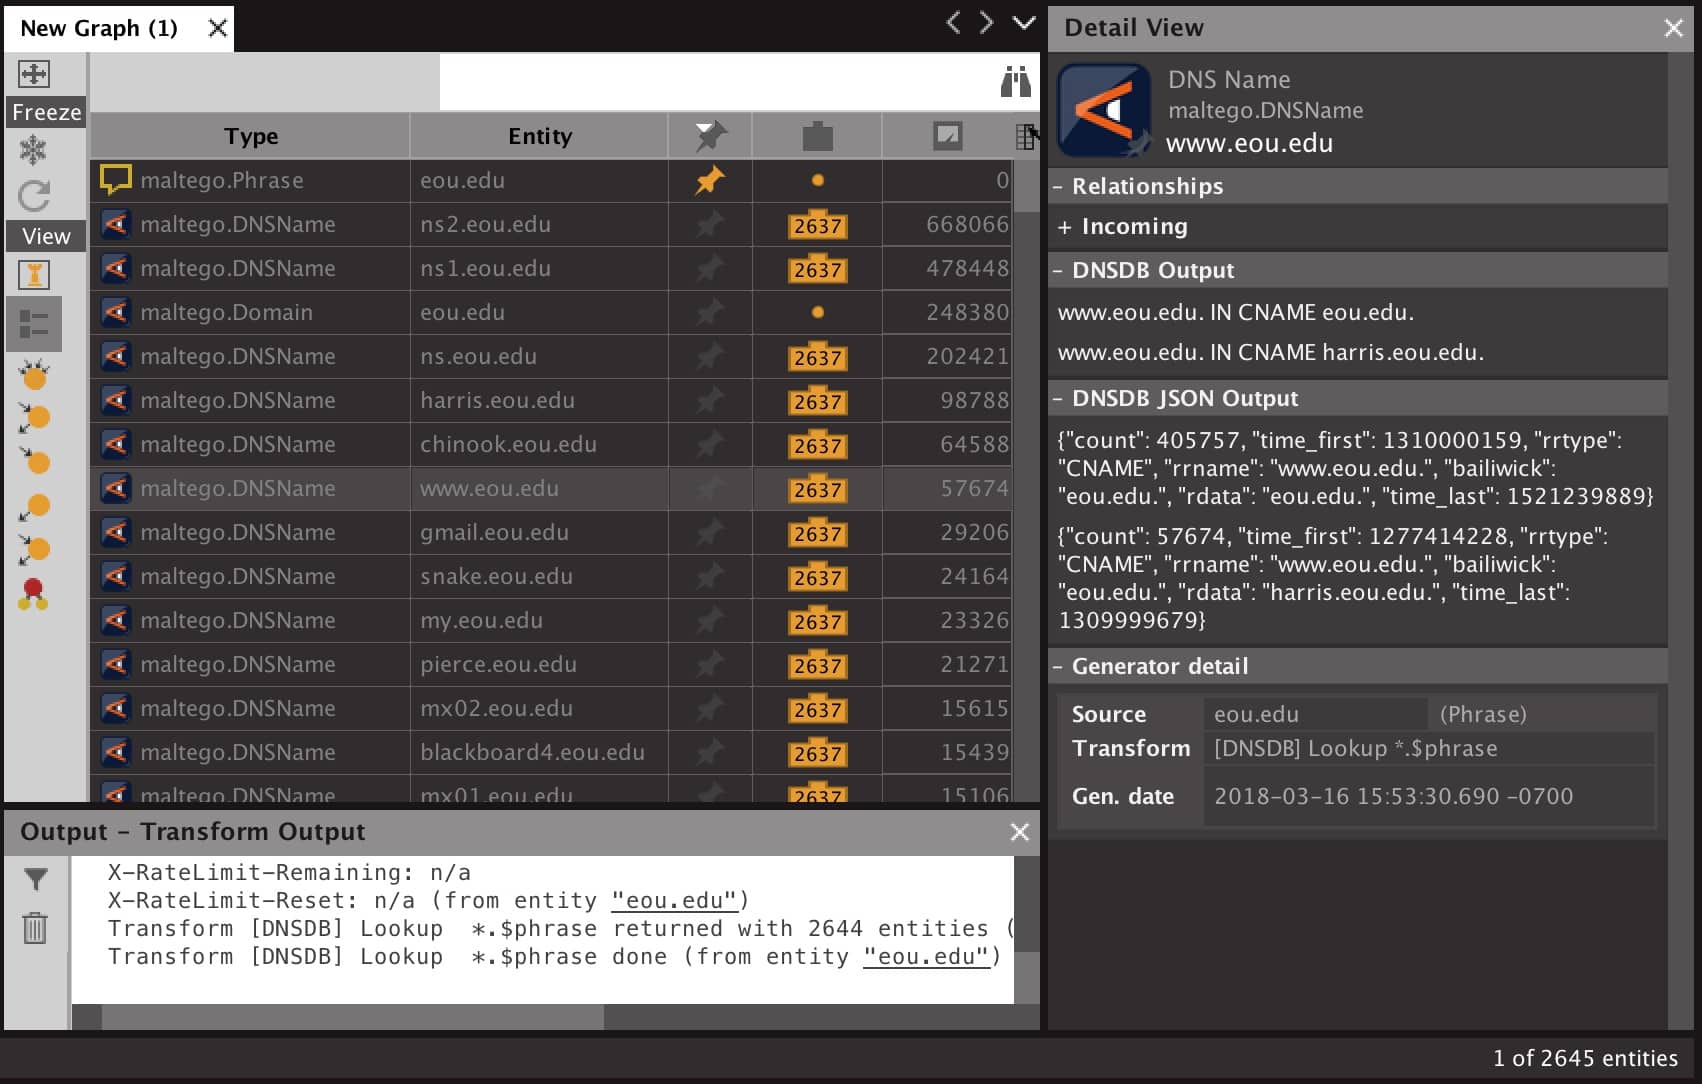
Task: Click the 2637 collection badge for www.eou.edu
Action: tap(817, 490)
